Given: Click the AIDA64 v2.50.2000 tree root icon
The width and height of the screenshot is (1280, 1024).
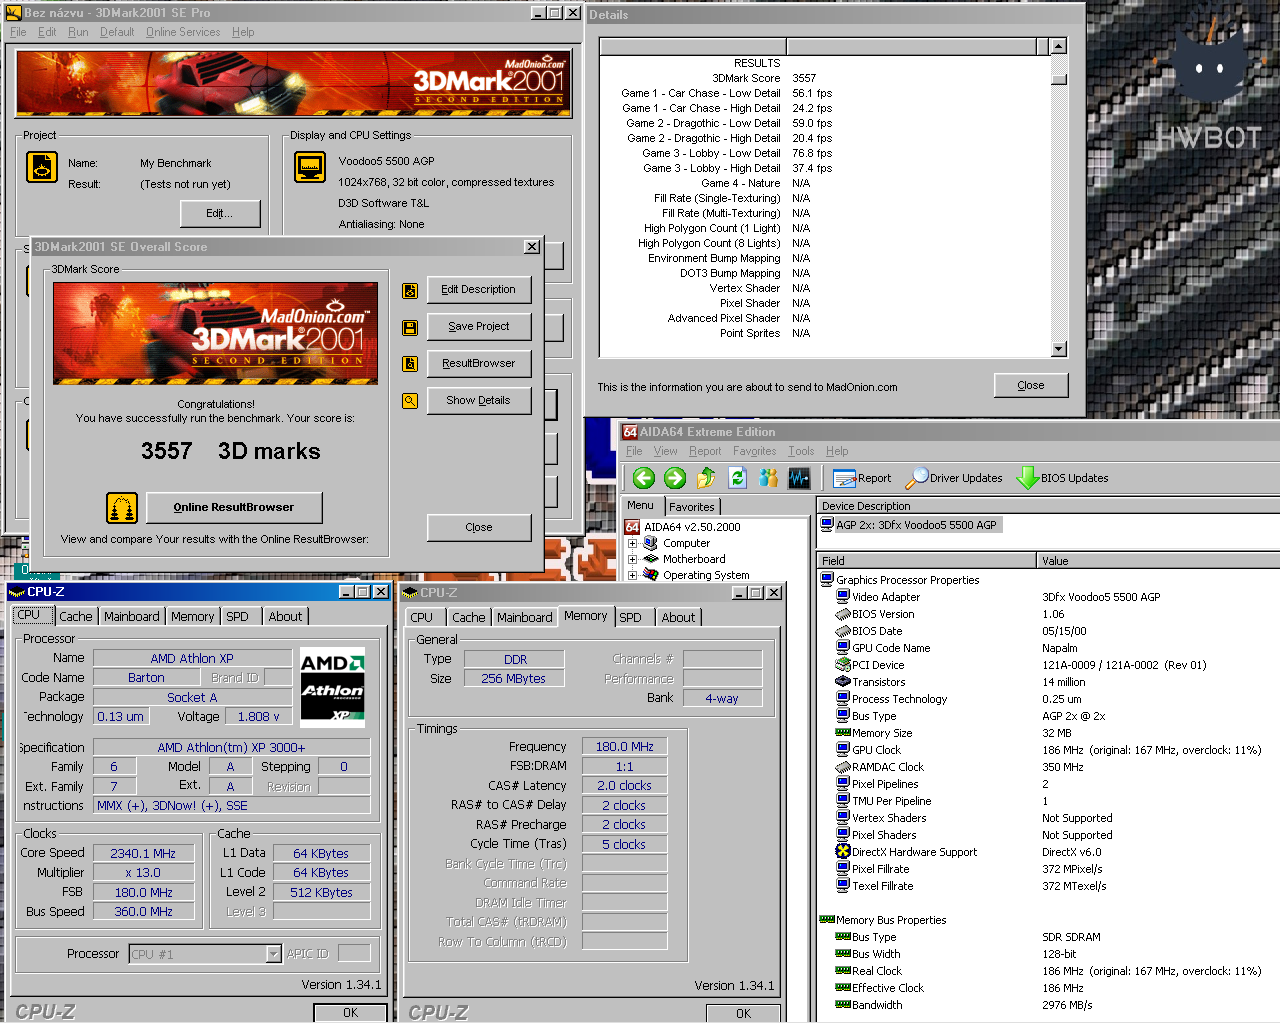Looking at the screenshot, I should click(632, 527).
